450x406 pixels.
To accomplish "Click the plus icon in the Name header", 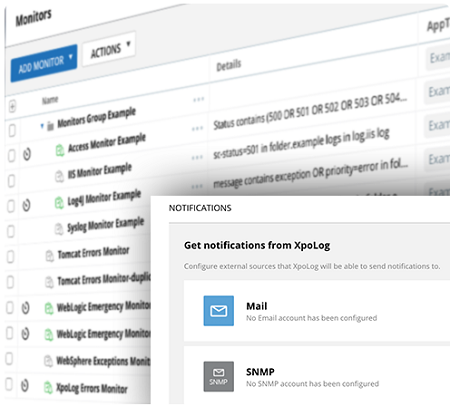I will coord(12,107).
